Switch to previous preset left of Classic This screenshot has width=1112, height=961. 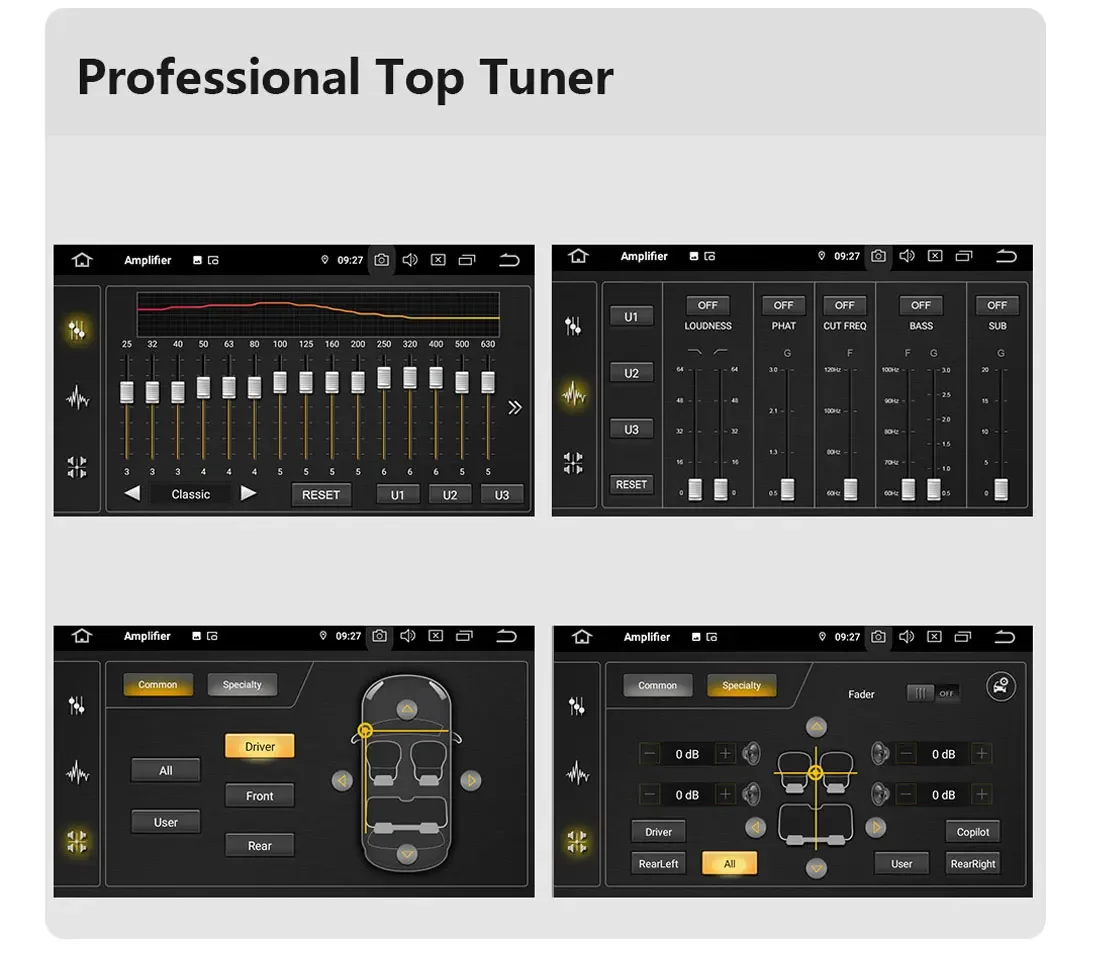pos(132,494)
